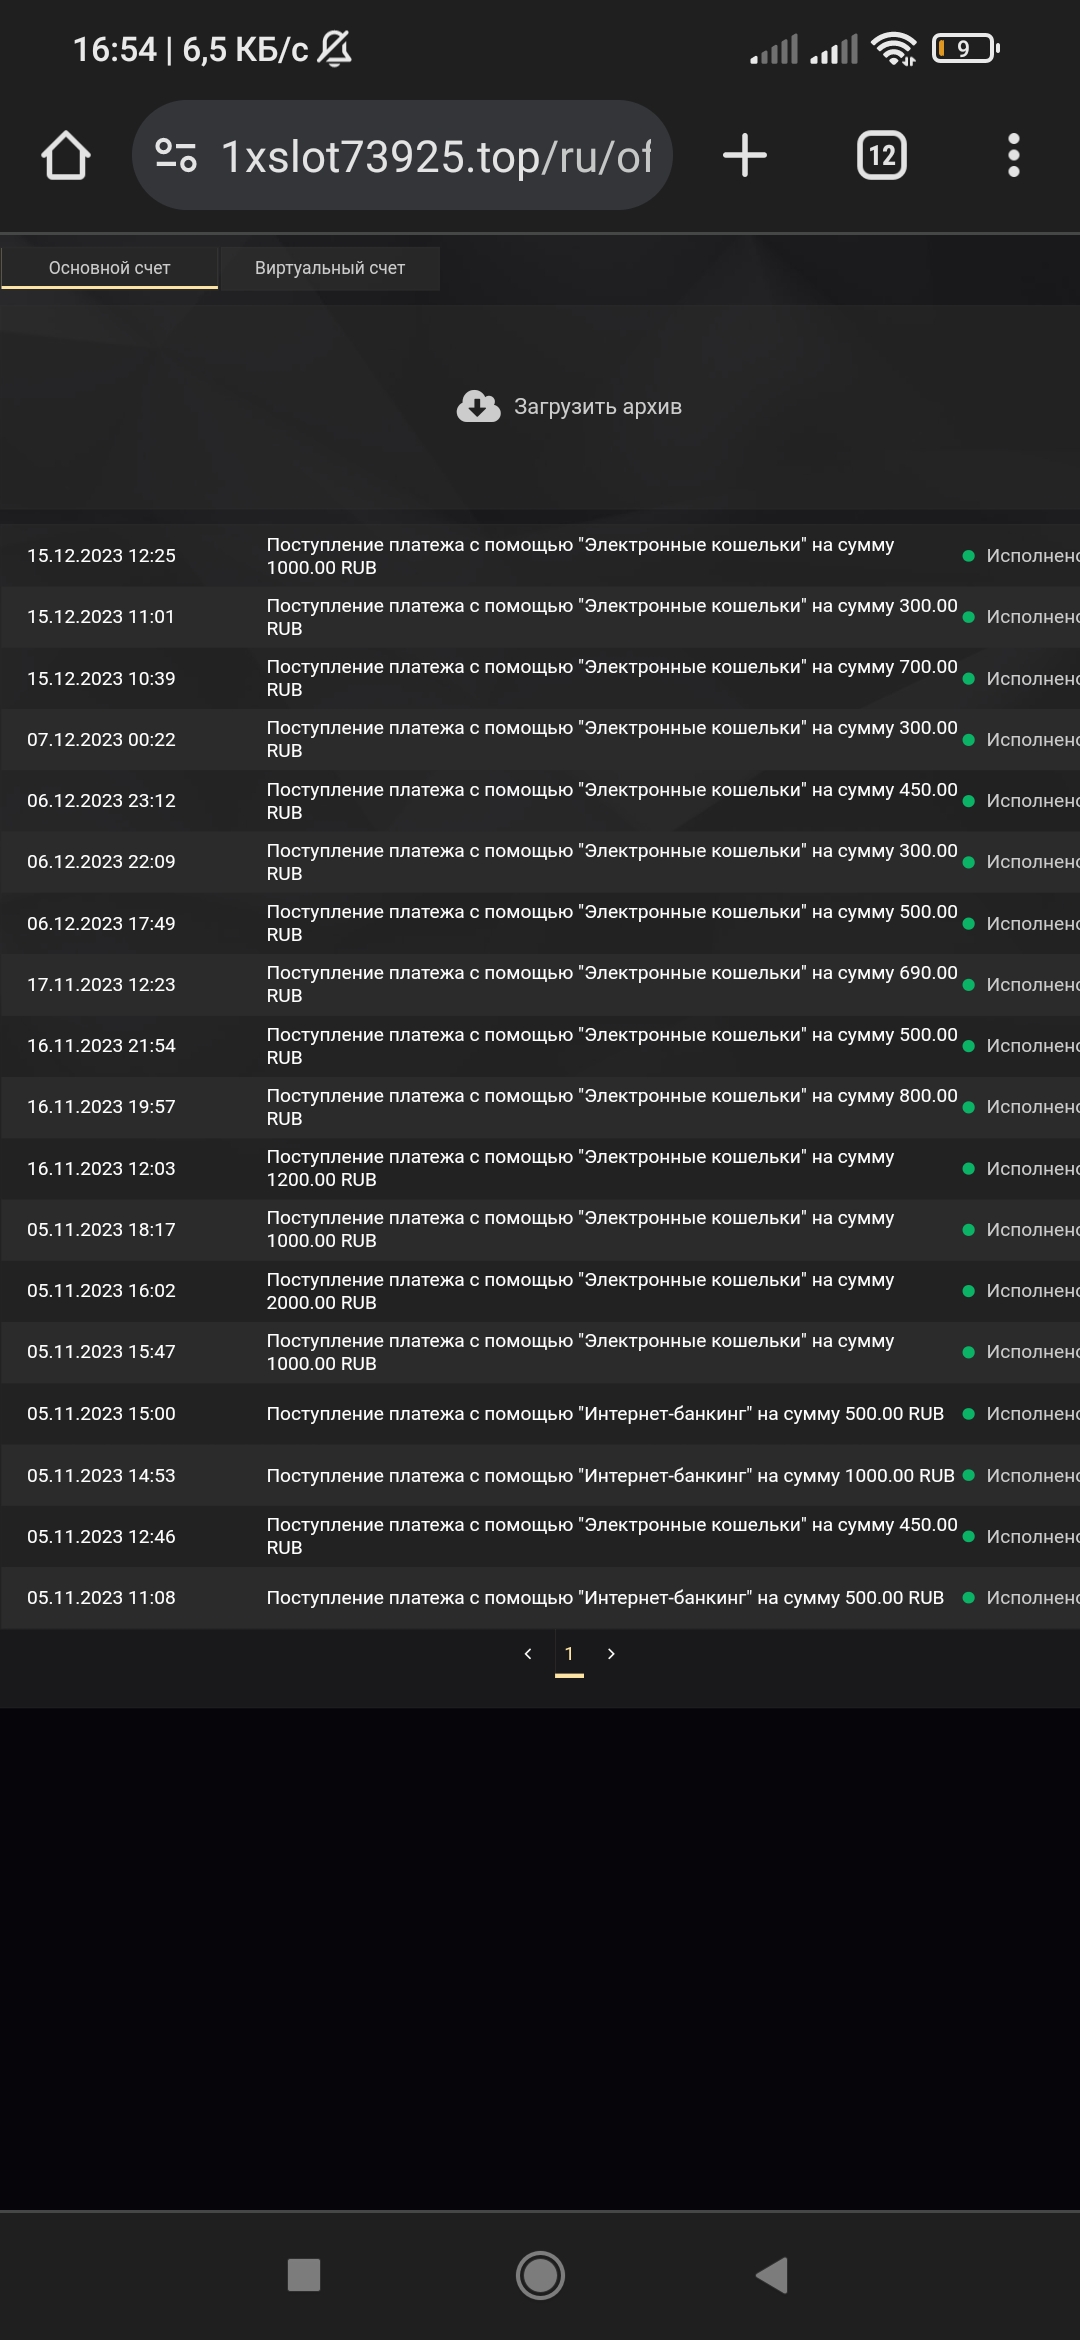Select the 05.11.2023 18:17 date cell
1080x2340 pixels.
click(x=101, y=1230)
